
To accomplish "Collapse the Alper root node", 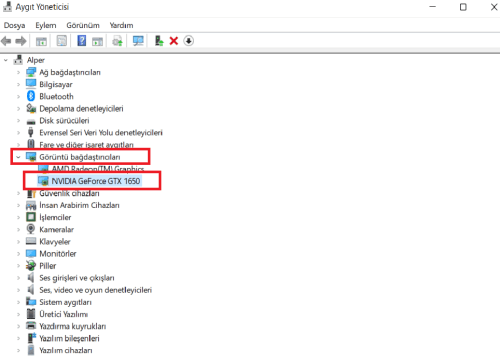I will coord(6,60).
